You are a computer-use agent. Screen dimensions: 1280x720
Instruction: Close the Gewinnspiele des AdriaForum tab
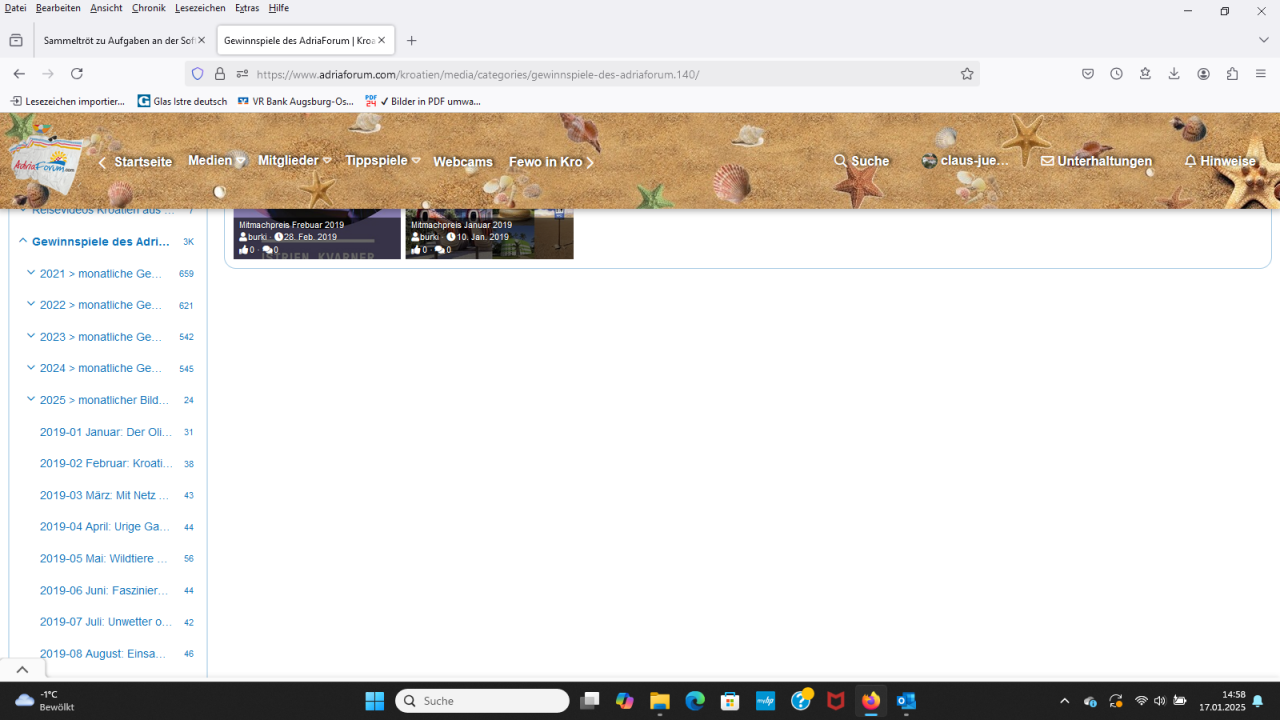pos(383,41)
